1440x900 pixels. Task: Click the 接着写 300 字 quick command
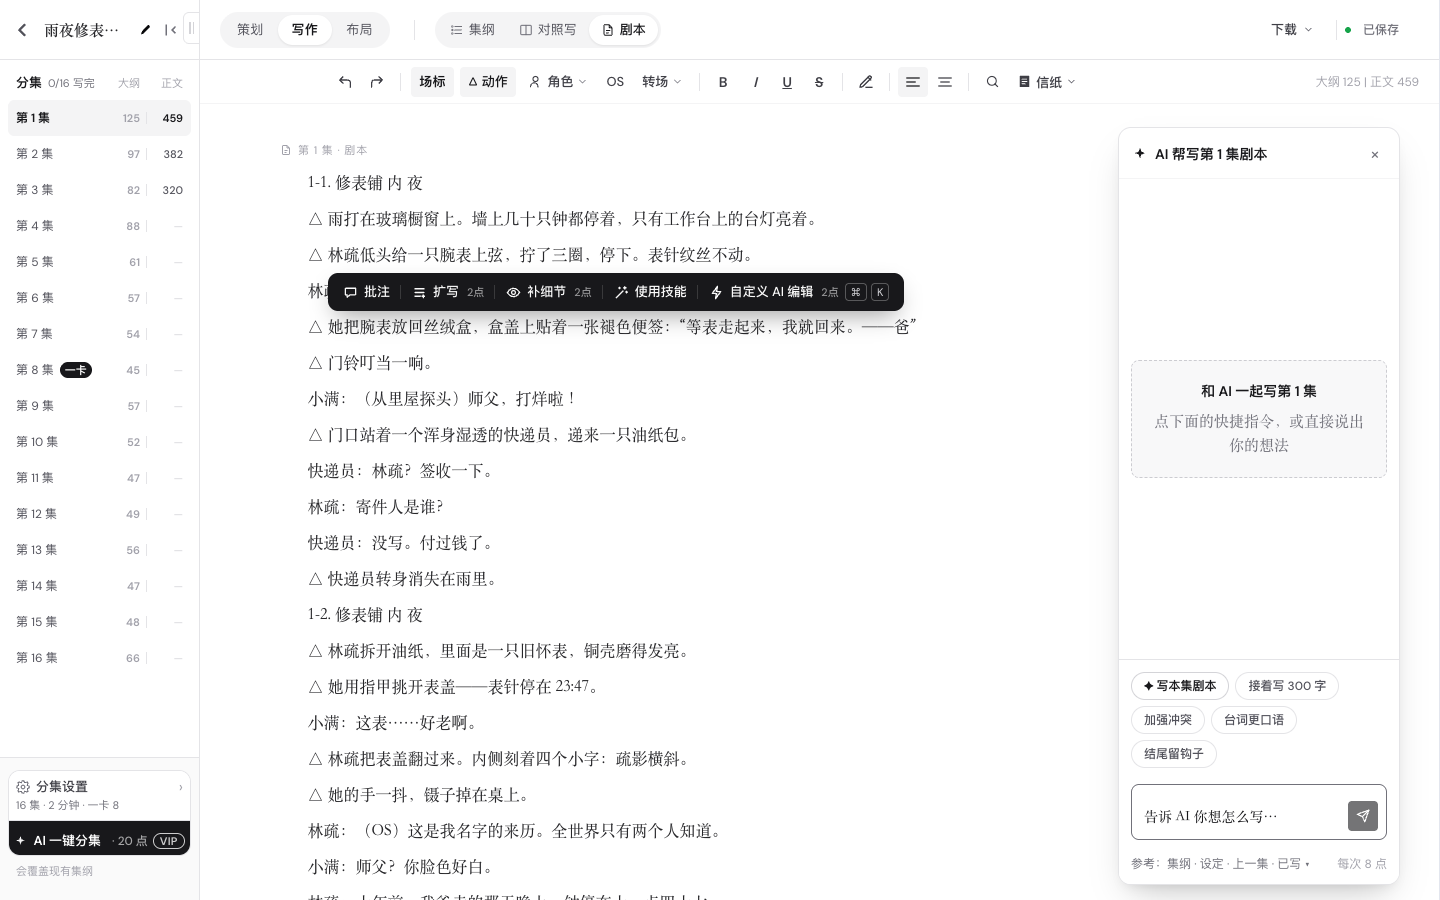[1287, 686]
